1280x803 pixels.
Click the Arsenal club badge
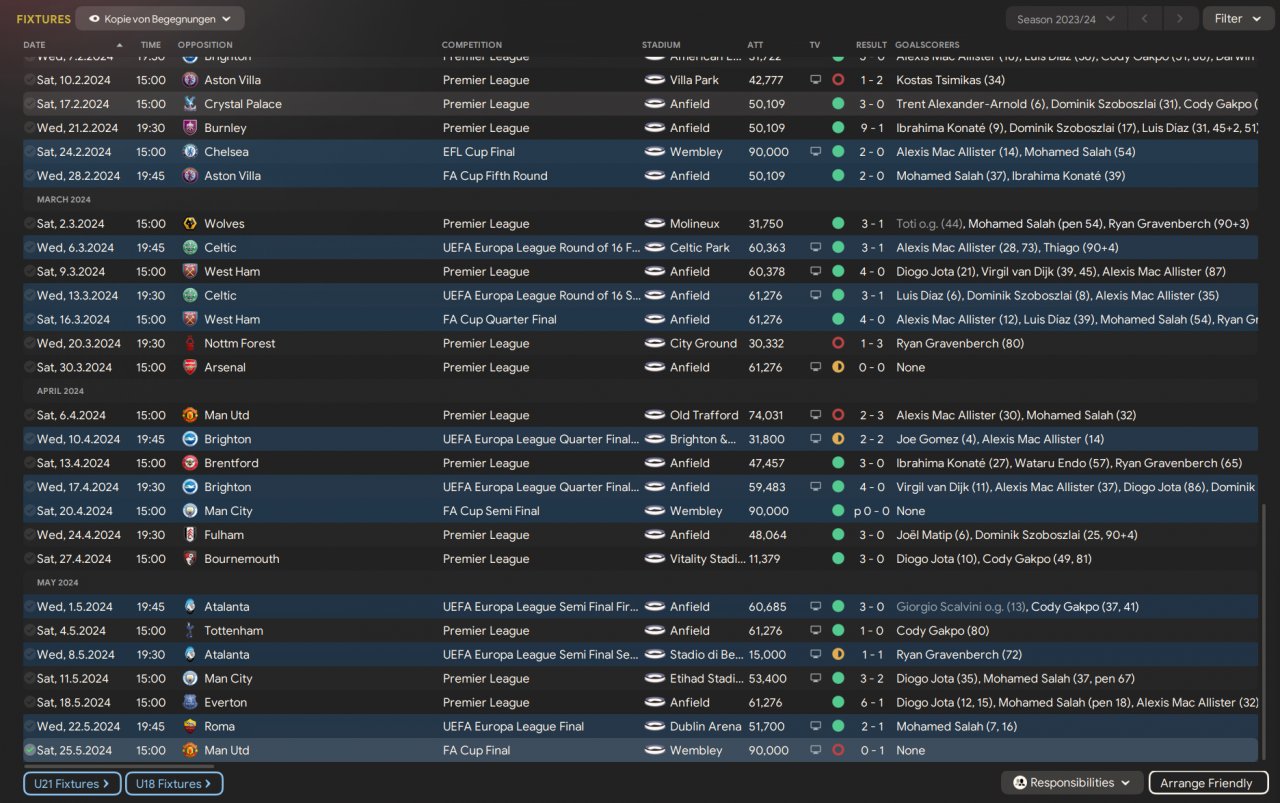[x=190, y=368]
